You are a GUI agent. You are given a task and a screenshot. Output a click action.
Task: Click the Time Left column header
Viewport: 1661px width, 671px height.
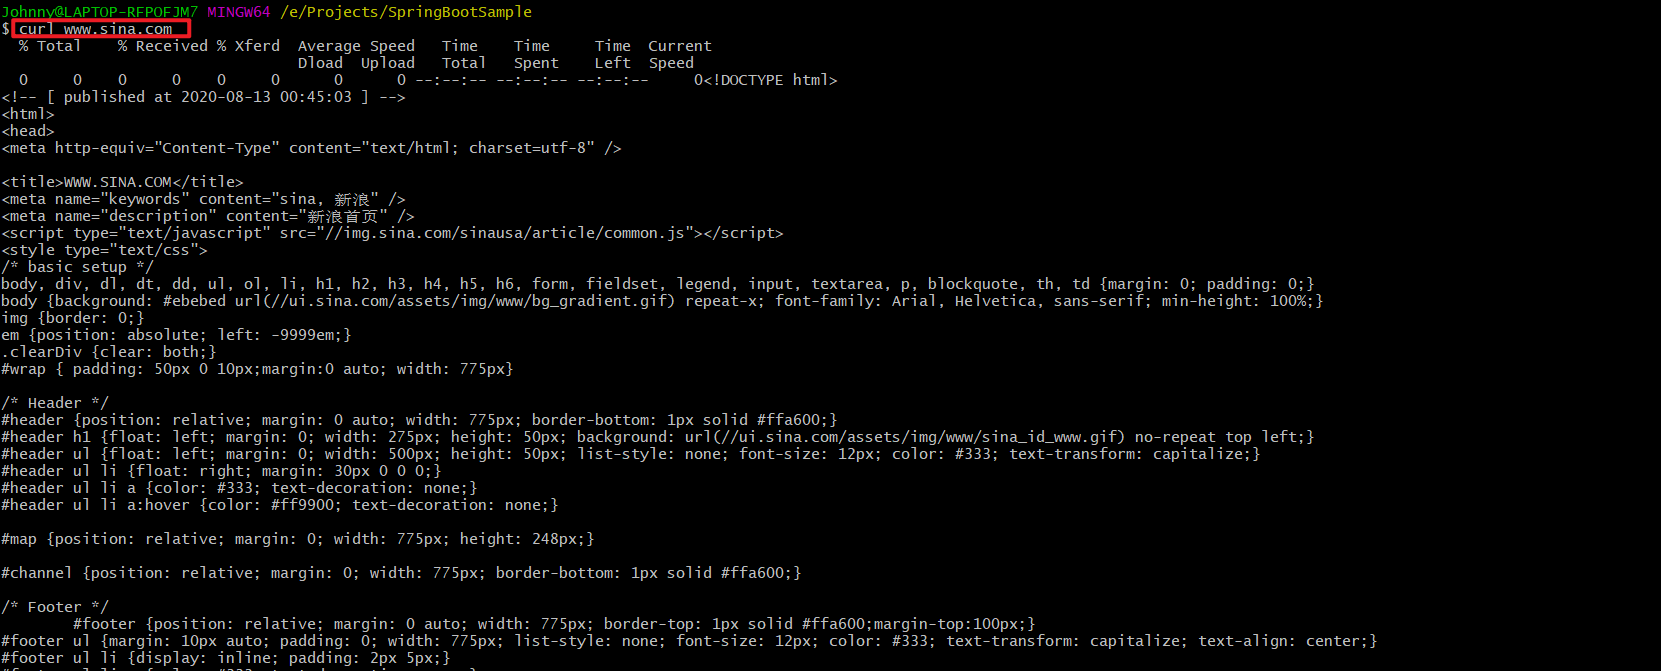[613, 54]
